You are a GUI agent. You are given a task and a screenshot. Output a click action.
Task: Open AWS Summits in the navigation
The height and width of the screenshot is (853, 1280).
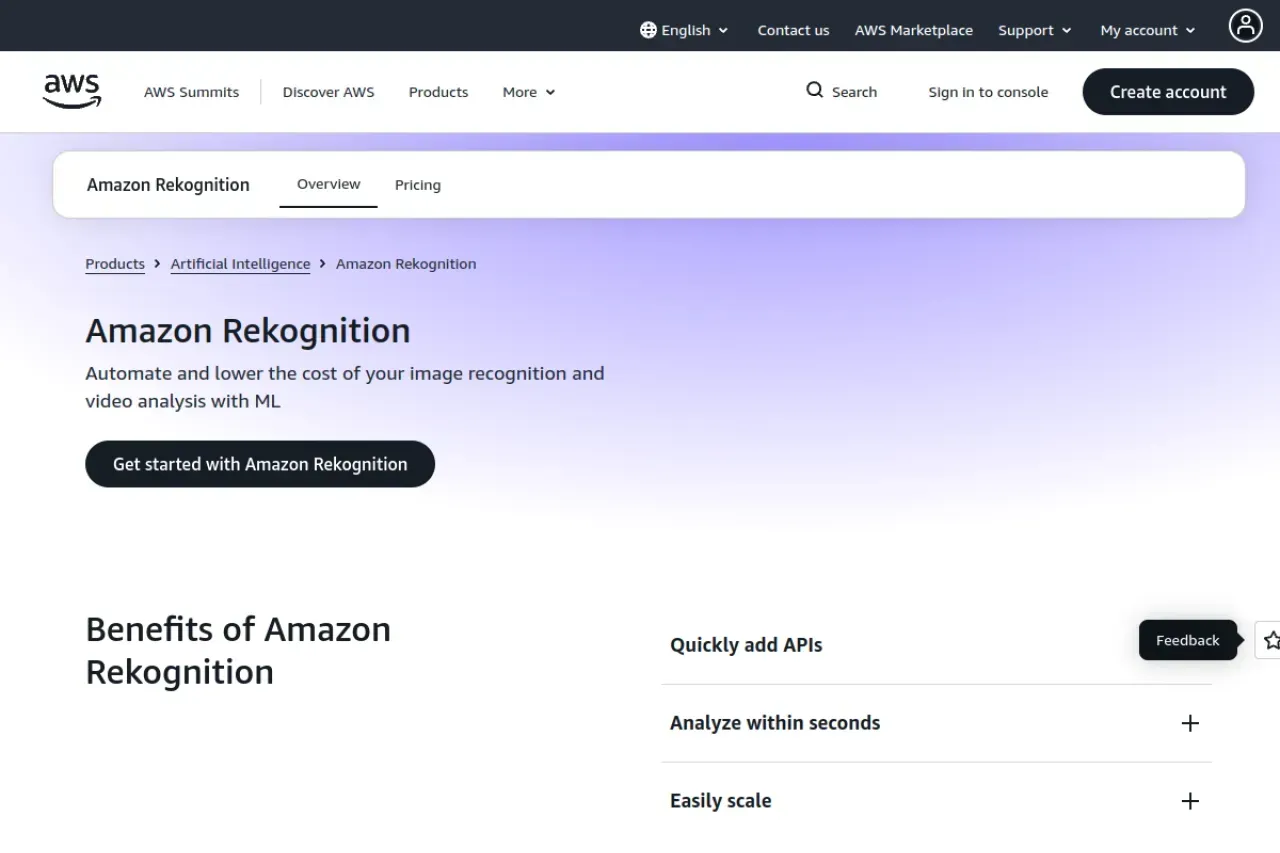coord(191,92)
